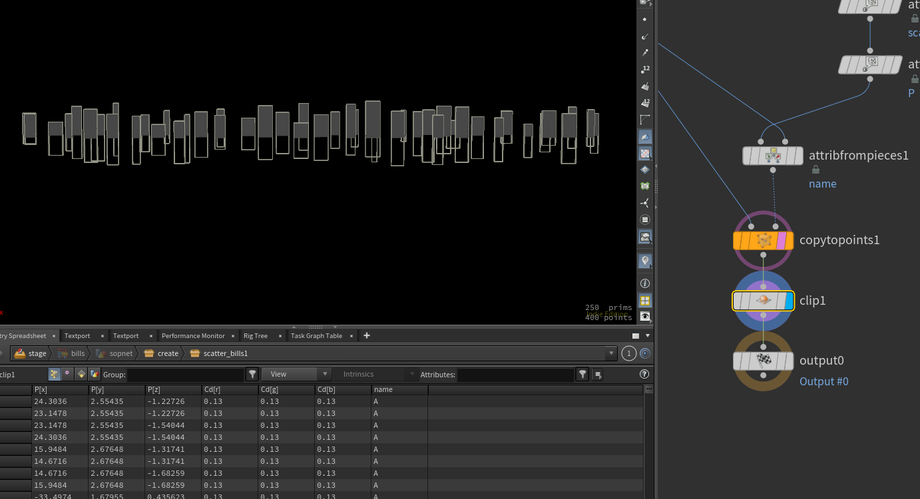Select the attribfrompieces1 node
This screenshot has height=499, width=920.
(773, 156)
